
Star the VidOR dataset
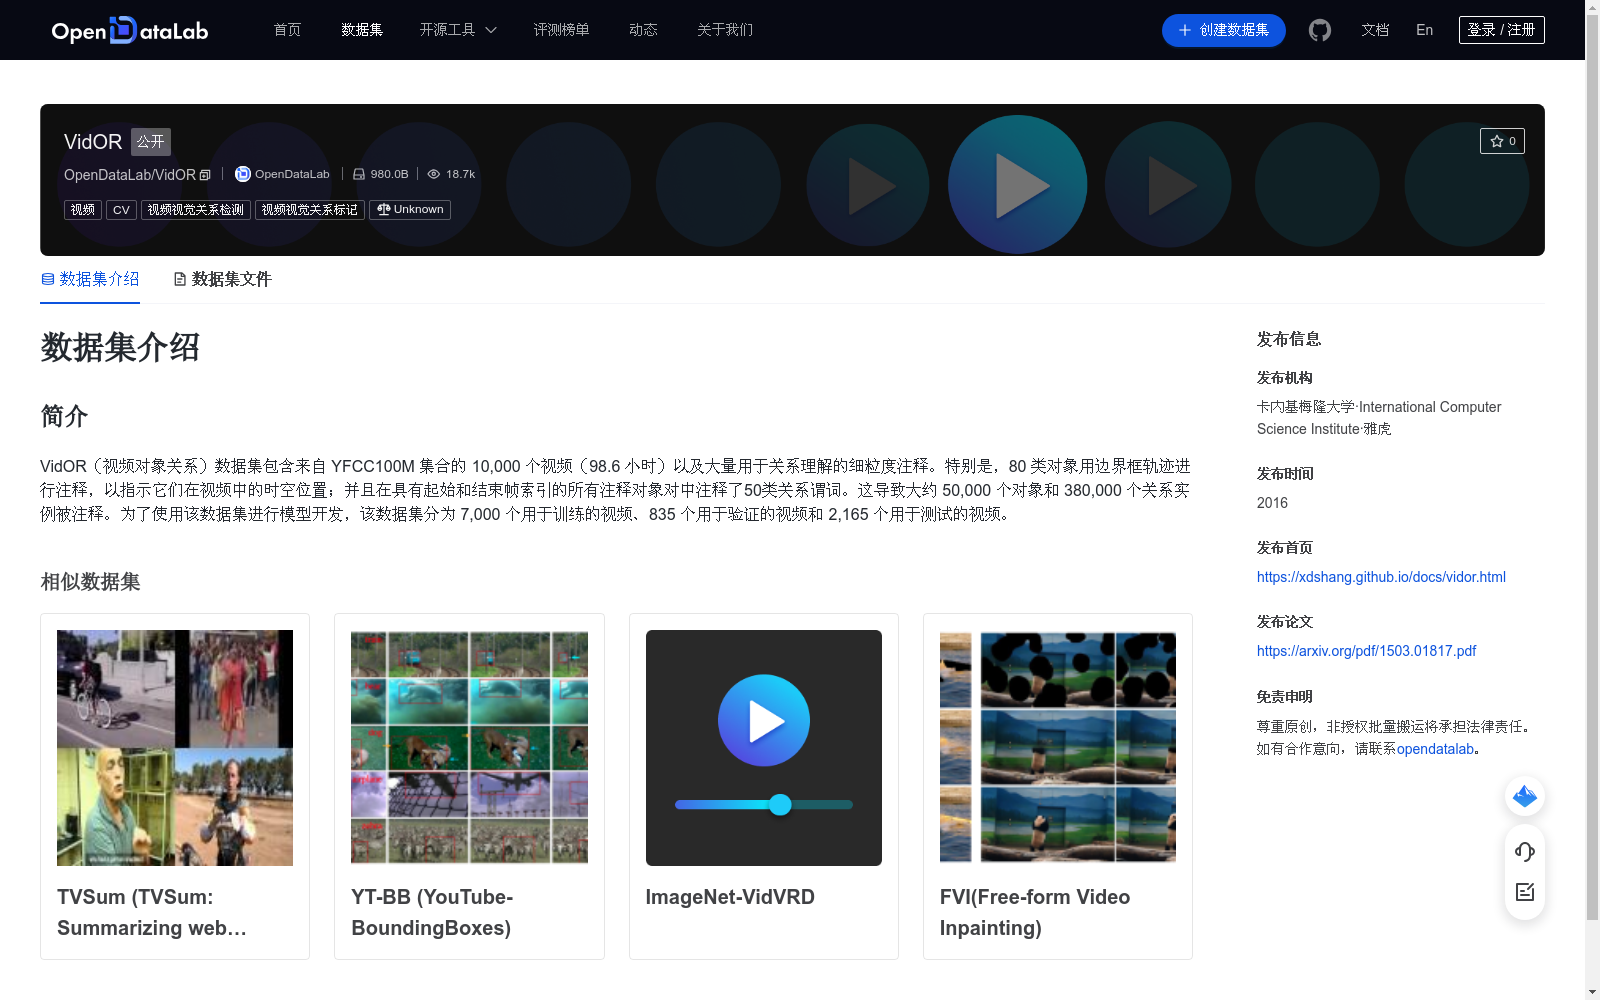[1502, 141]
